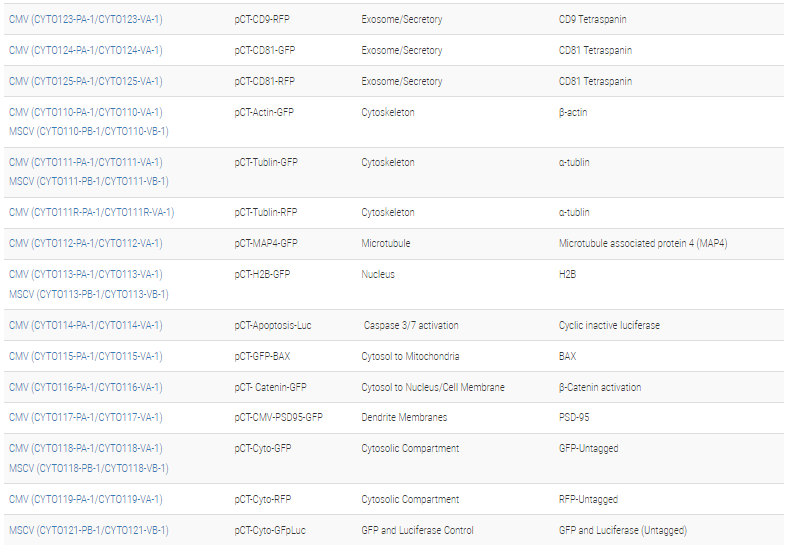This screenshot has width=789, height=559.
Task: Click CMV CYTO0111-PA-1 Tublin-GFP link
Action: [85, 162]
